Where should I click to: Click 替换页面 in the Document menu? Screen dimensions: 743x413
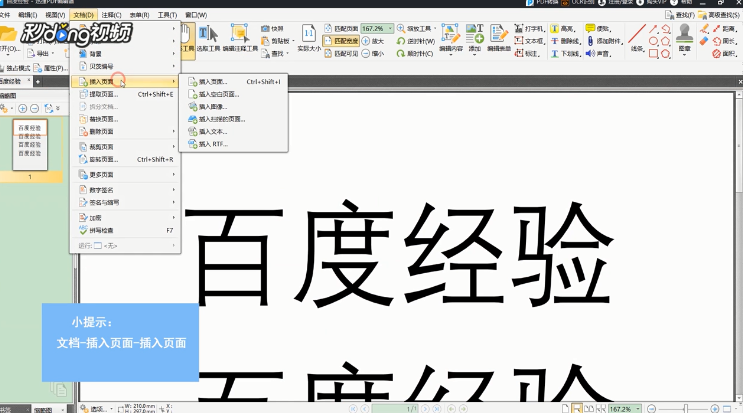126,119
